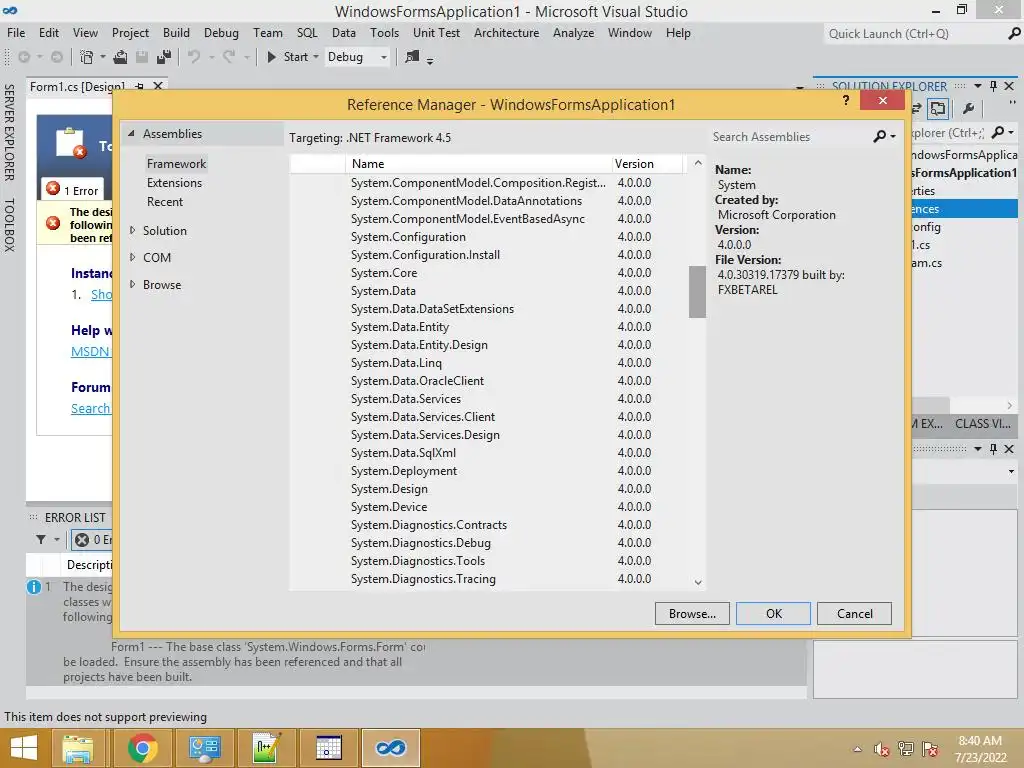Click the green Start play arrow
Image resolution: width=1024 pixels, height=768 pixels.
click(272, 57)
